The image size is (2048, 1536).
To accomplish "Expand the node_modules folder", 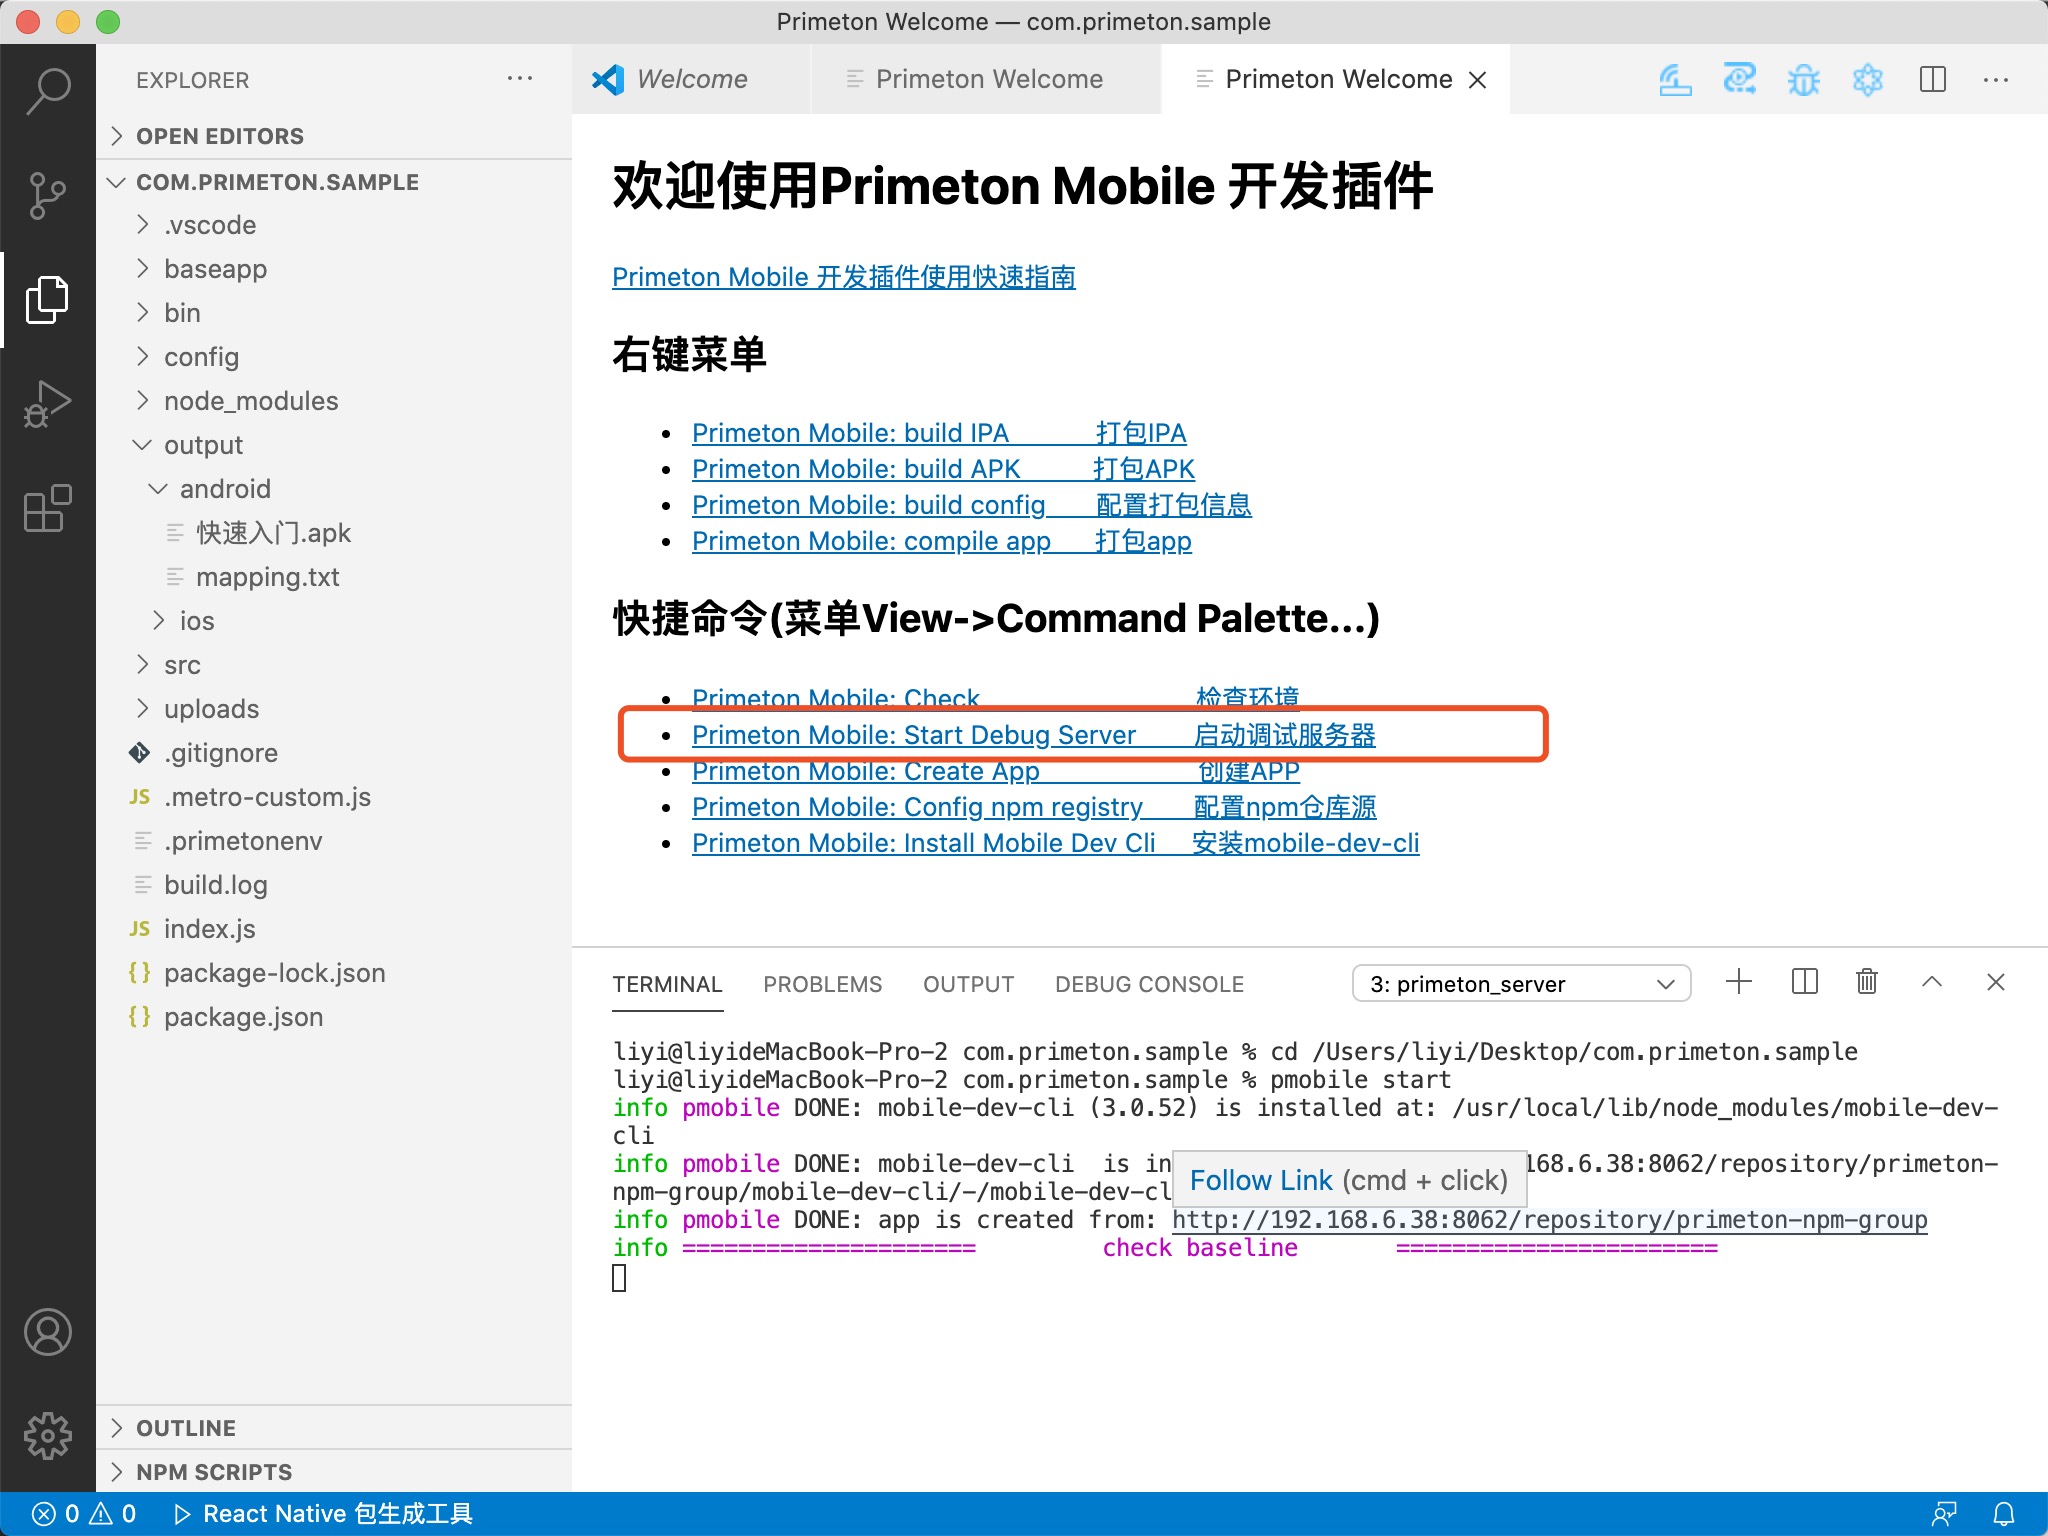I will click(x=250, y=401).
